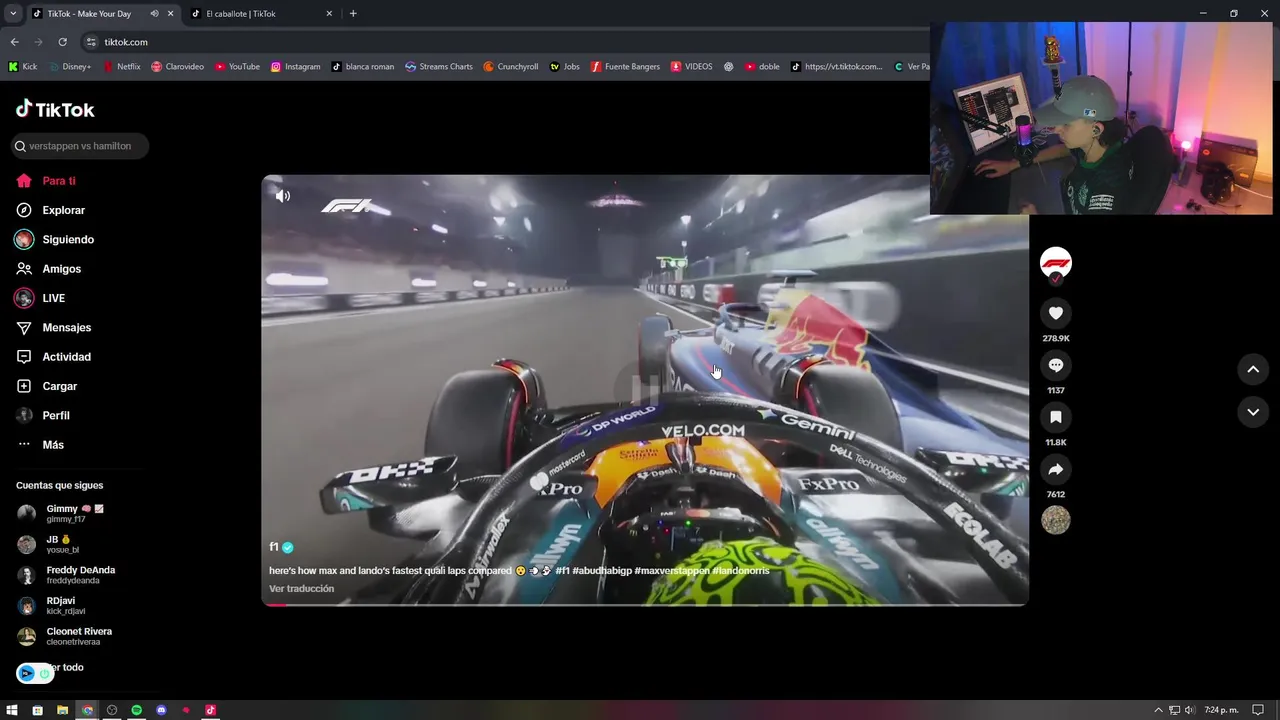
Task: Open Spotify from the taskbar
Action: point(136,710)
